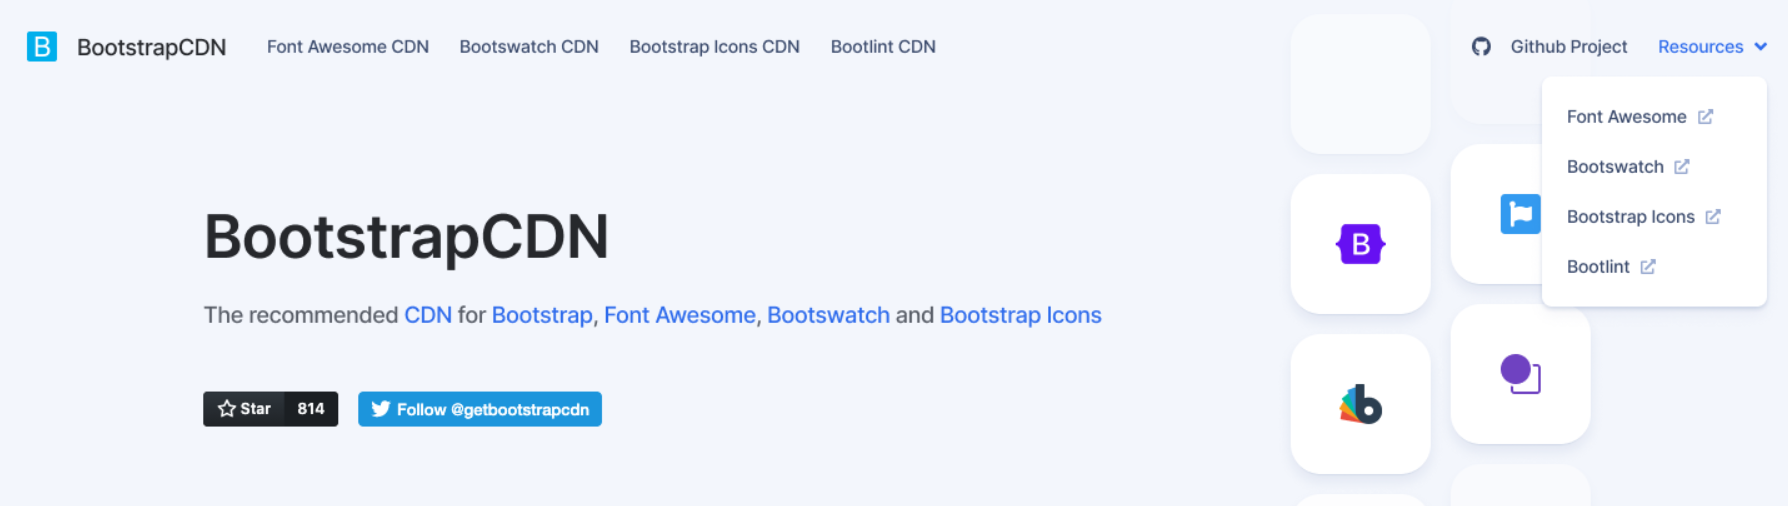Open Bootswatch CDN nav item
This screenshot has width=1788, height=506.
pyautogui.click(x=529, y=47)
